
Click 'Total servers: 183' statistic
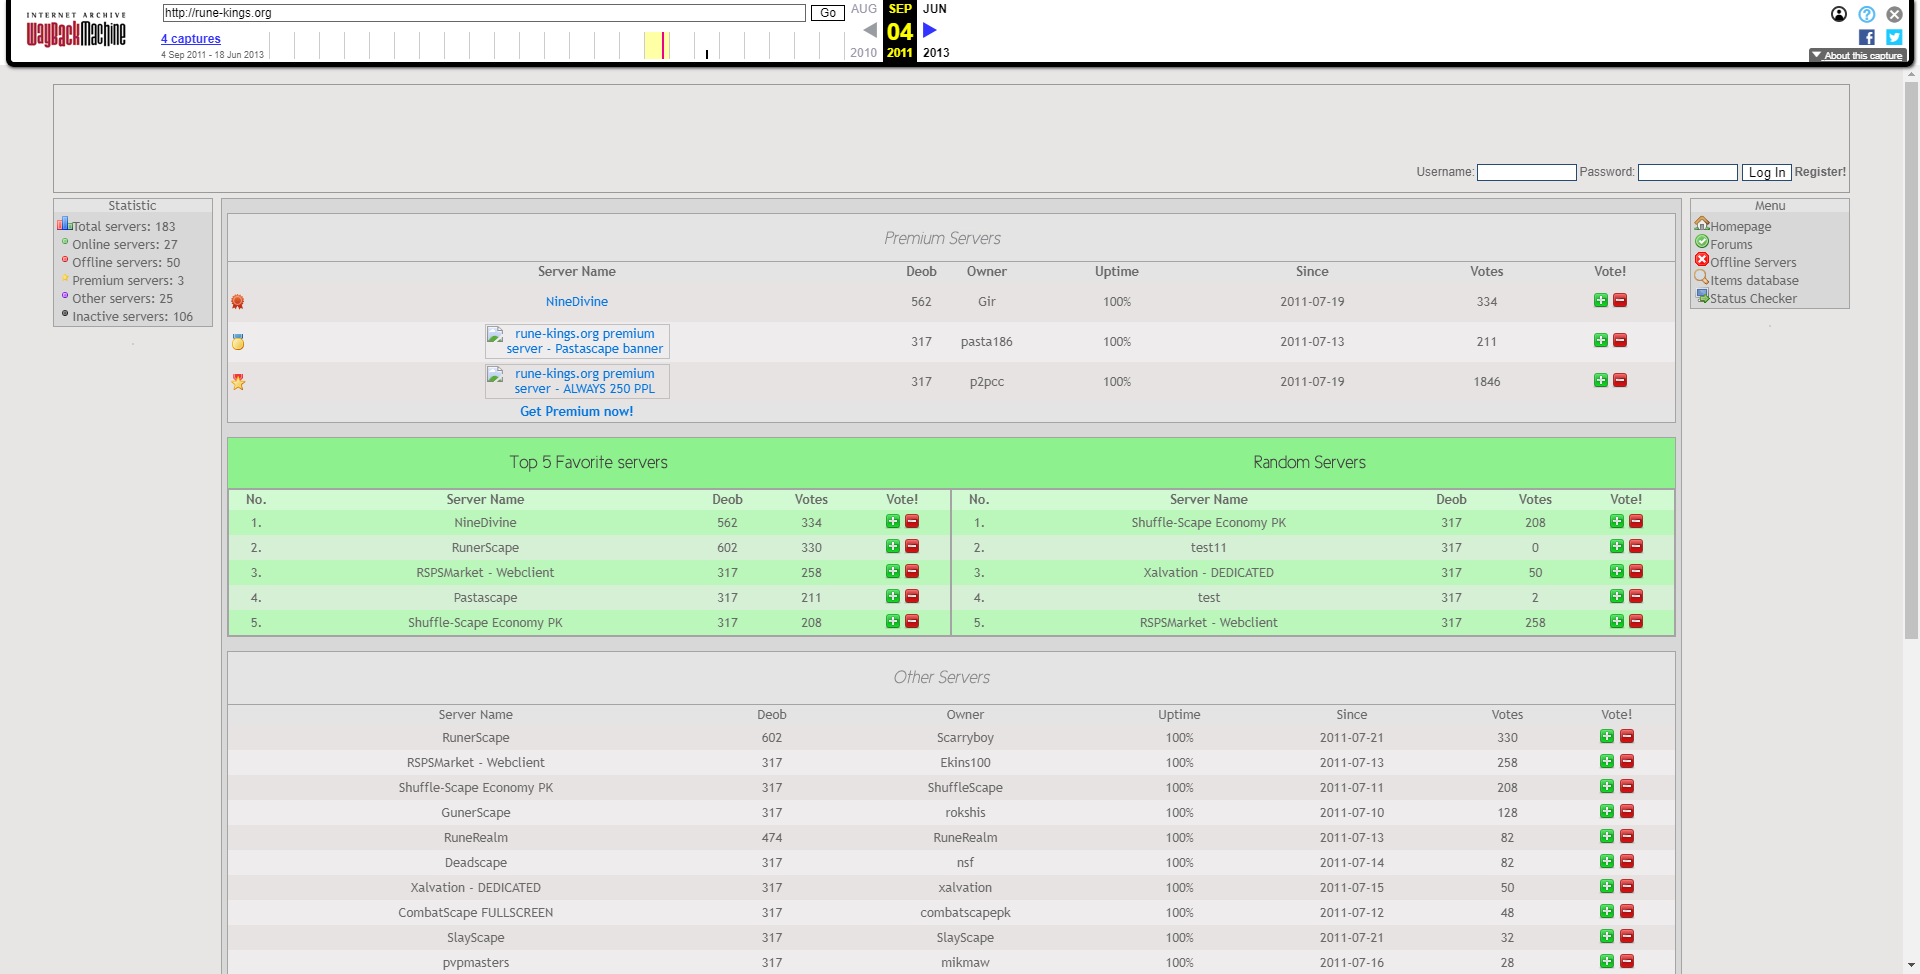pyautogui.click(x=123, y=227)
